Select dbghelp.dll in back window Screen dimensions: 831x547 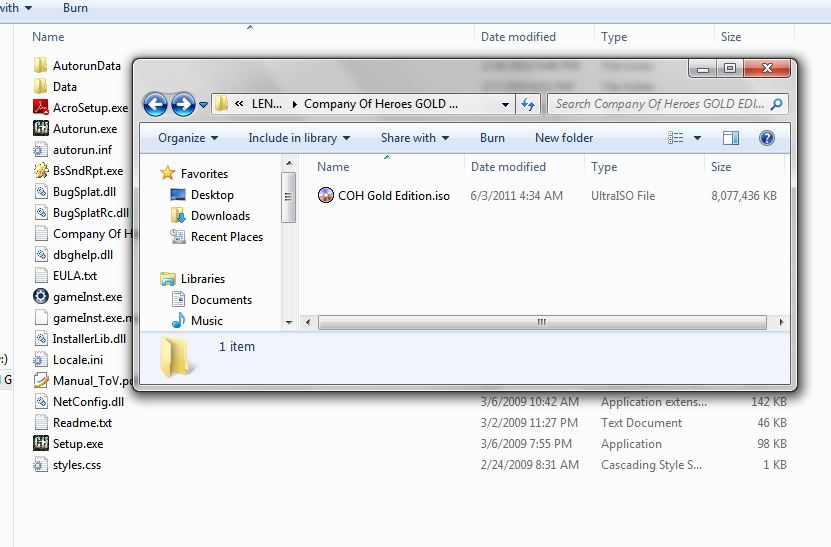[73, 255]
